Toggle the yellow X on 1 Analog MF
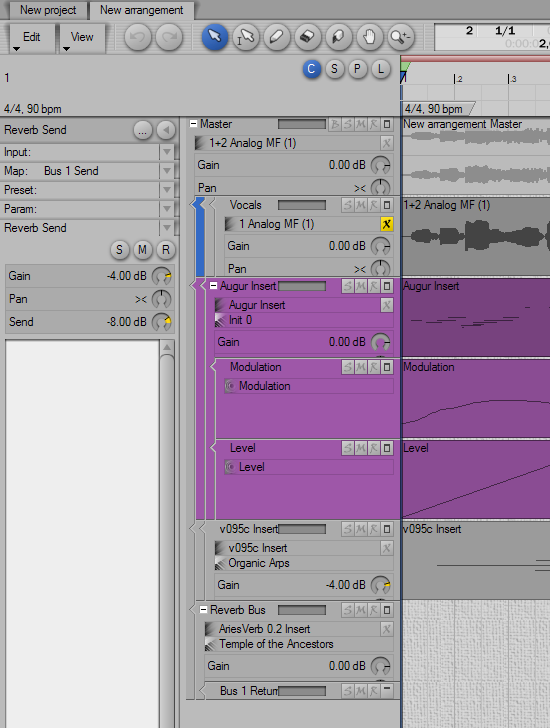550x728 pixels. point(387,224)
